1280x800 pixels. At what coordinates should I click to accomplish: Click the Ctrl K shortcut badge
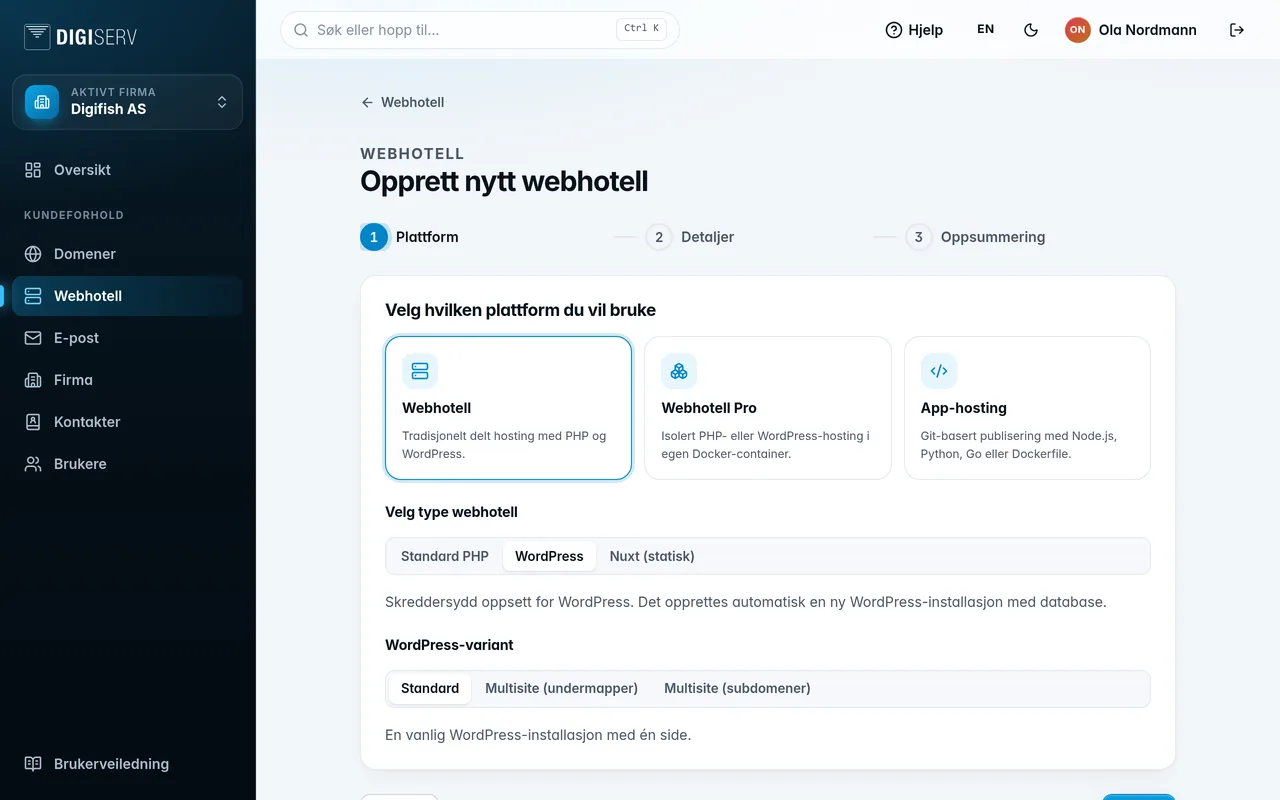pyautogui.click(x=641, y=29)
